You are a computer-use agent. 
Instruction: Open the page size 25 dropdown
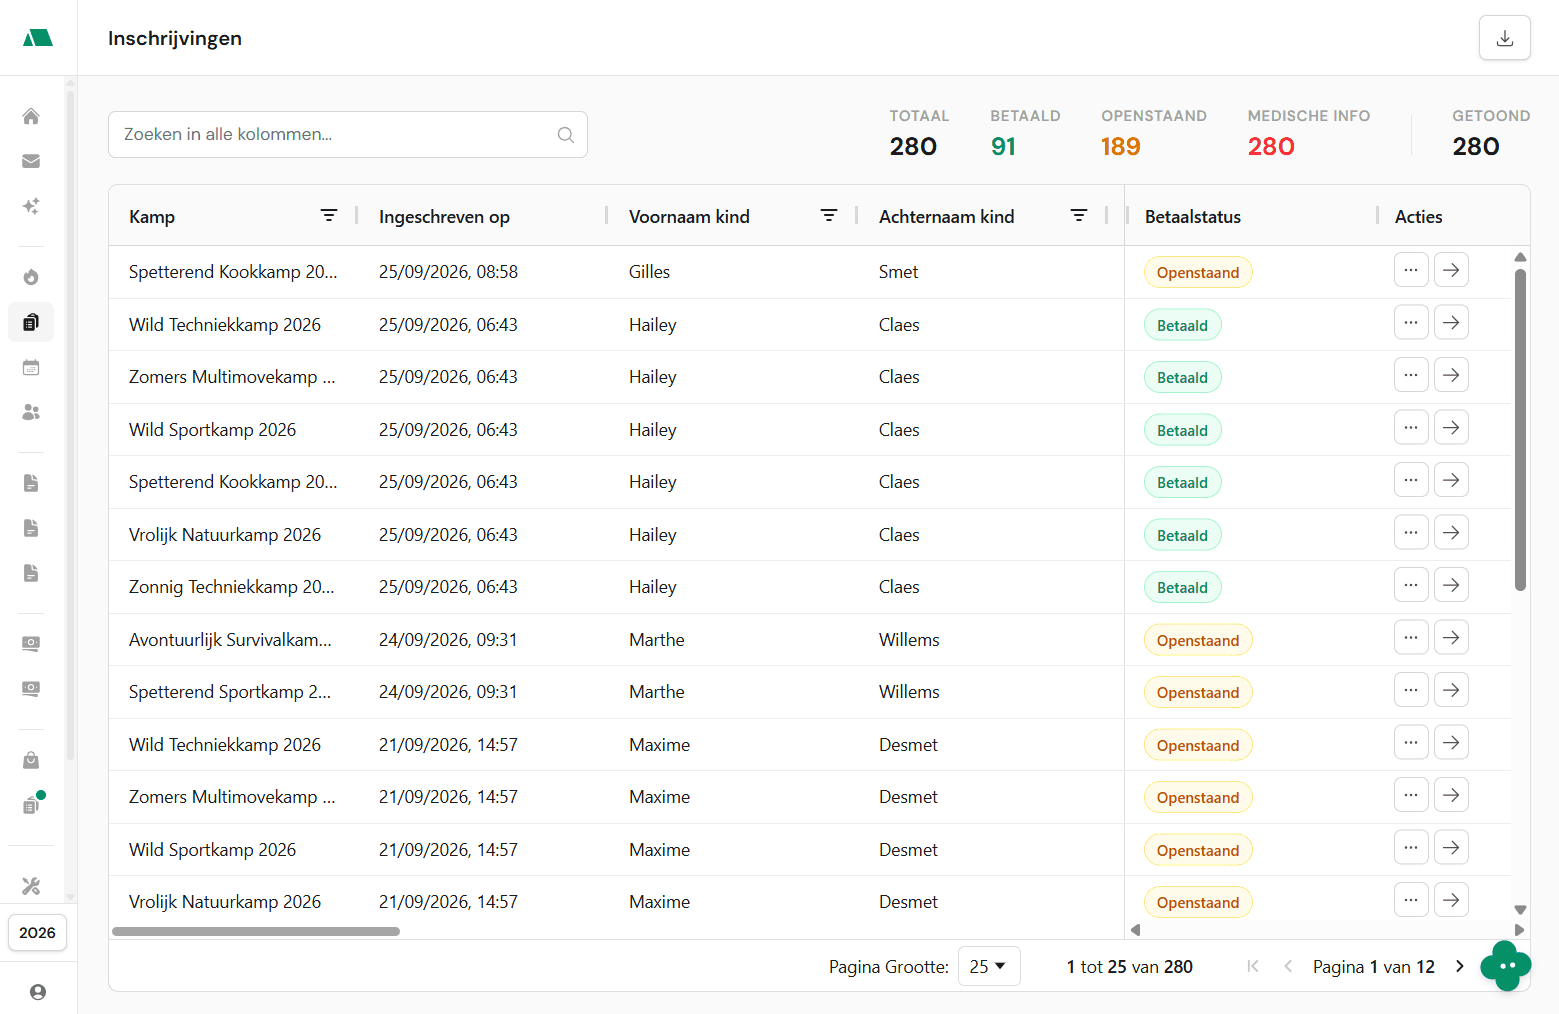tap(989, 966)
